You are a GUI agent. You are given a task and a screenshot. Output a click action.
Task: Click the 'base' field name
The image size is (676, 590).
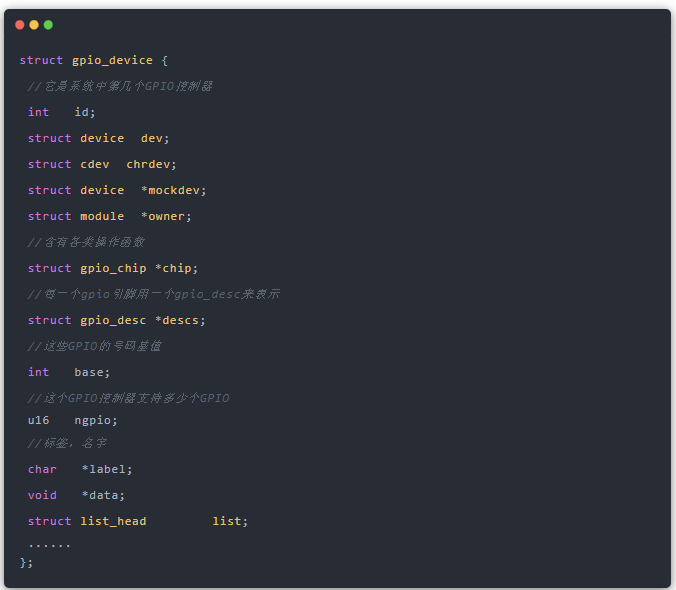90,372
